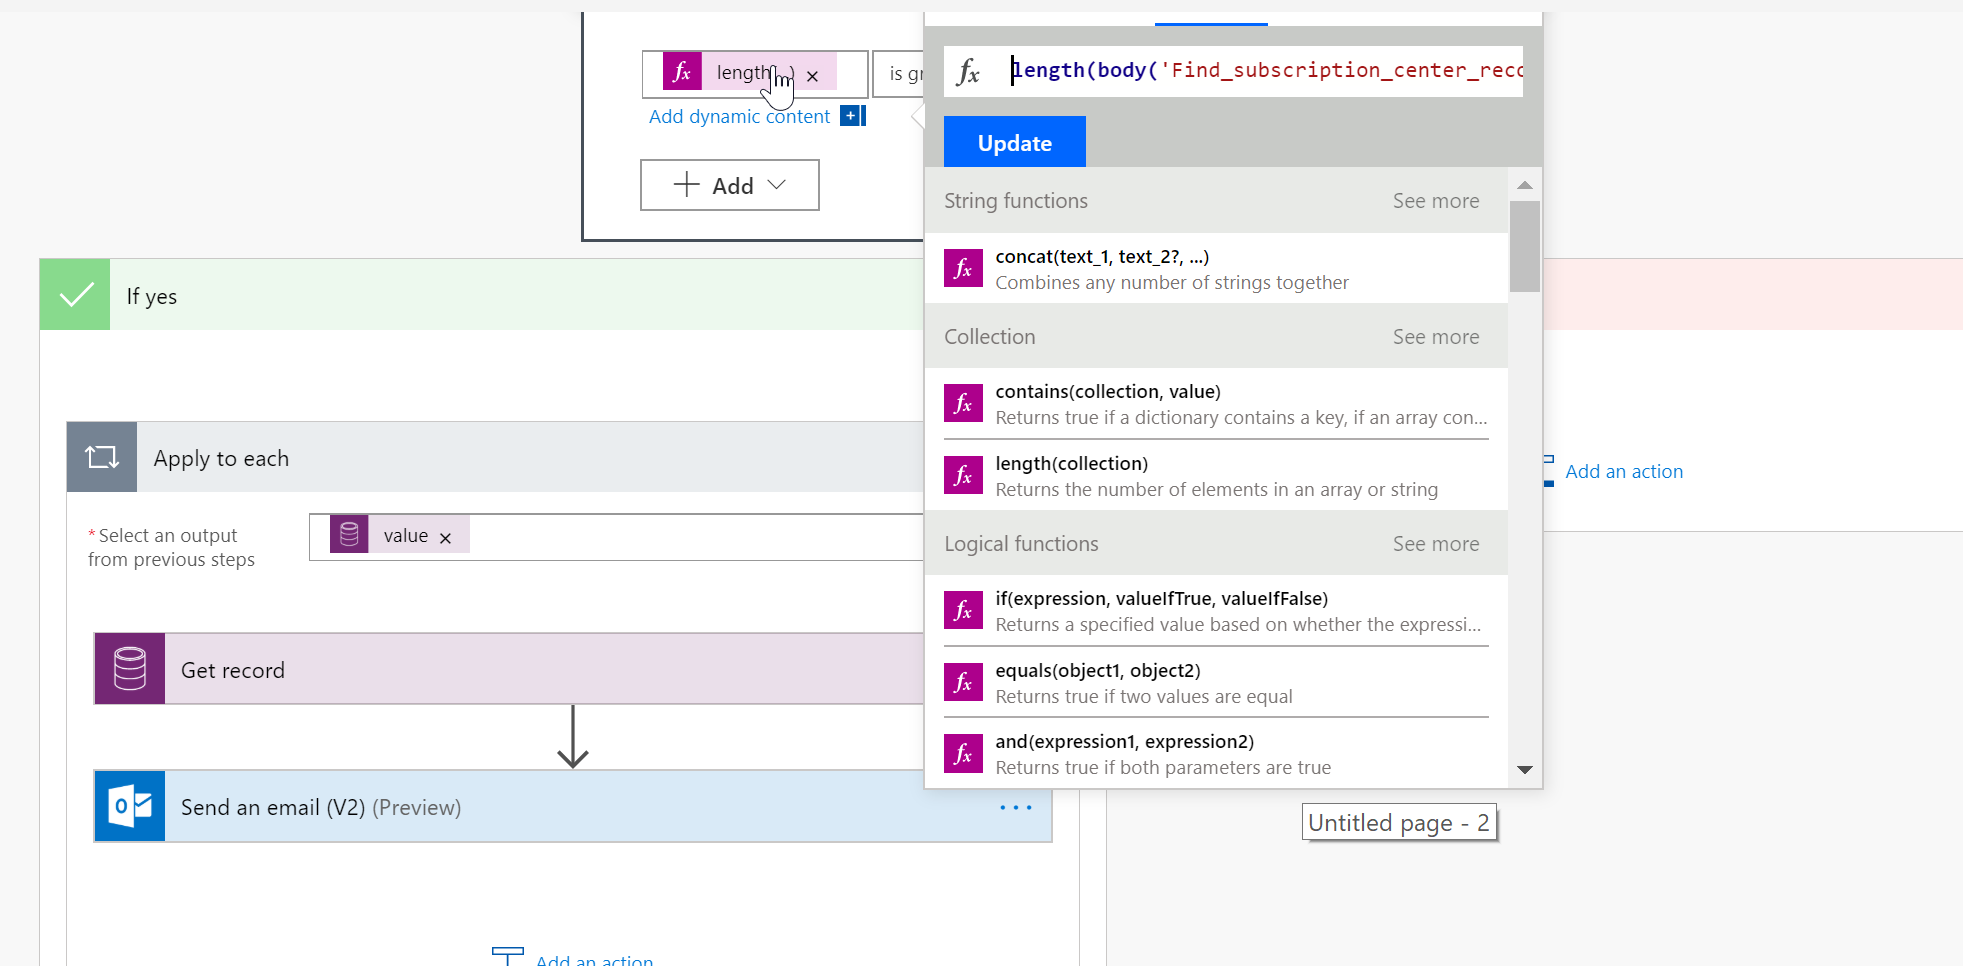1963x966 pixels.
Task: Open the Send an email options menu
Action: coord(1016,806)
